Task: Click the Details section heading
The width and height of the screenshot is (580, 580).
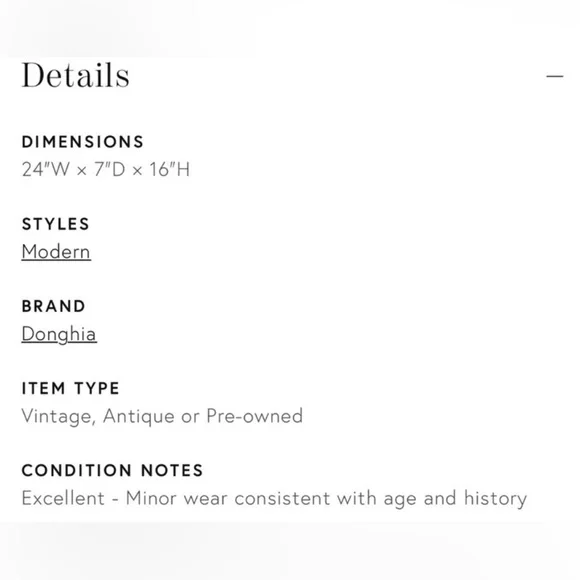Action: [75, 75]
